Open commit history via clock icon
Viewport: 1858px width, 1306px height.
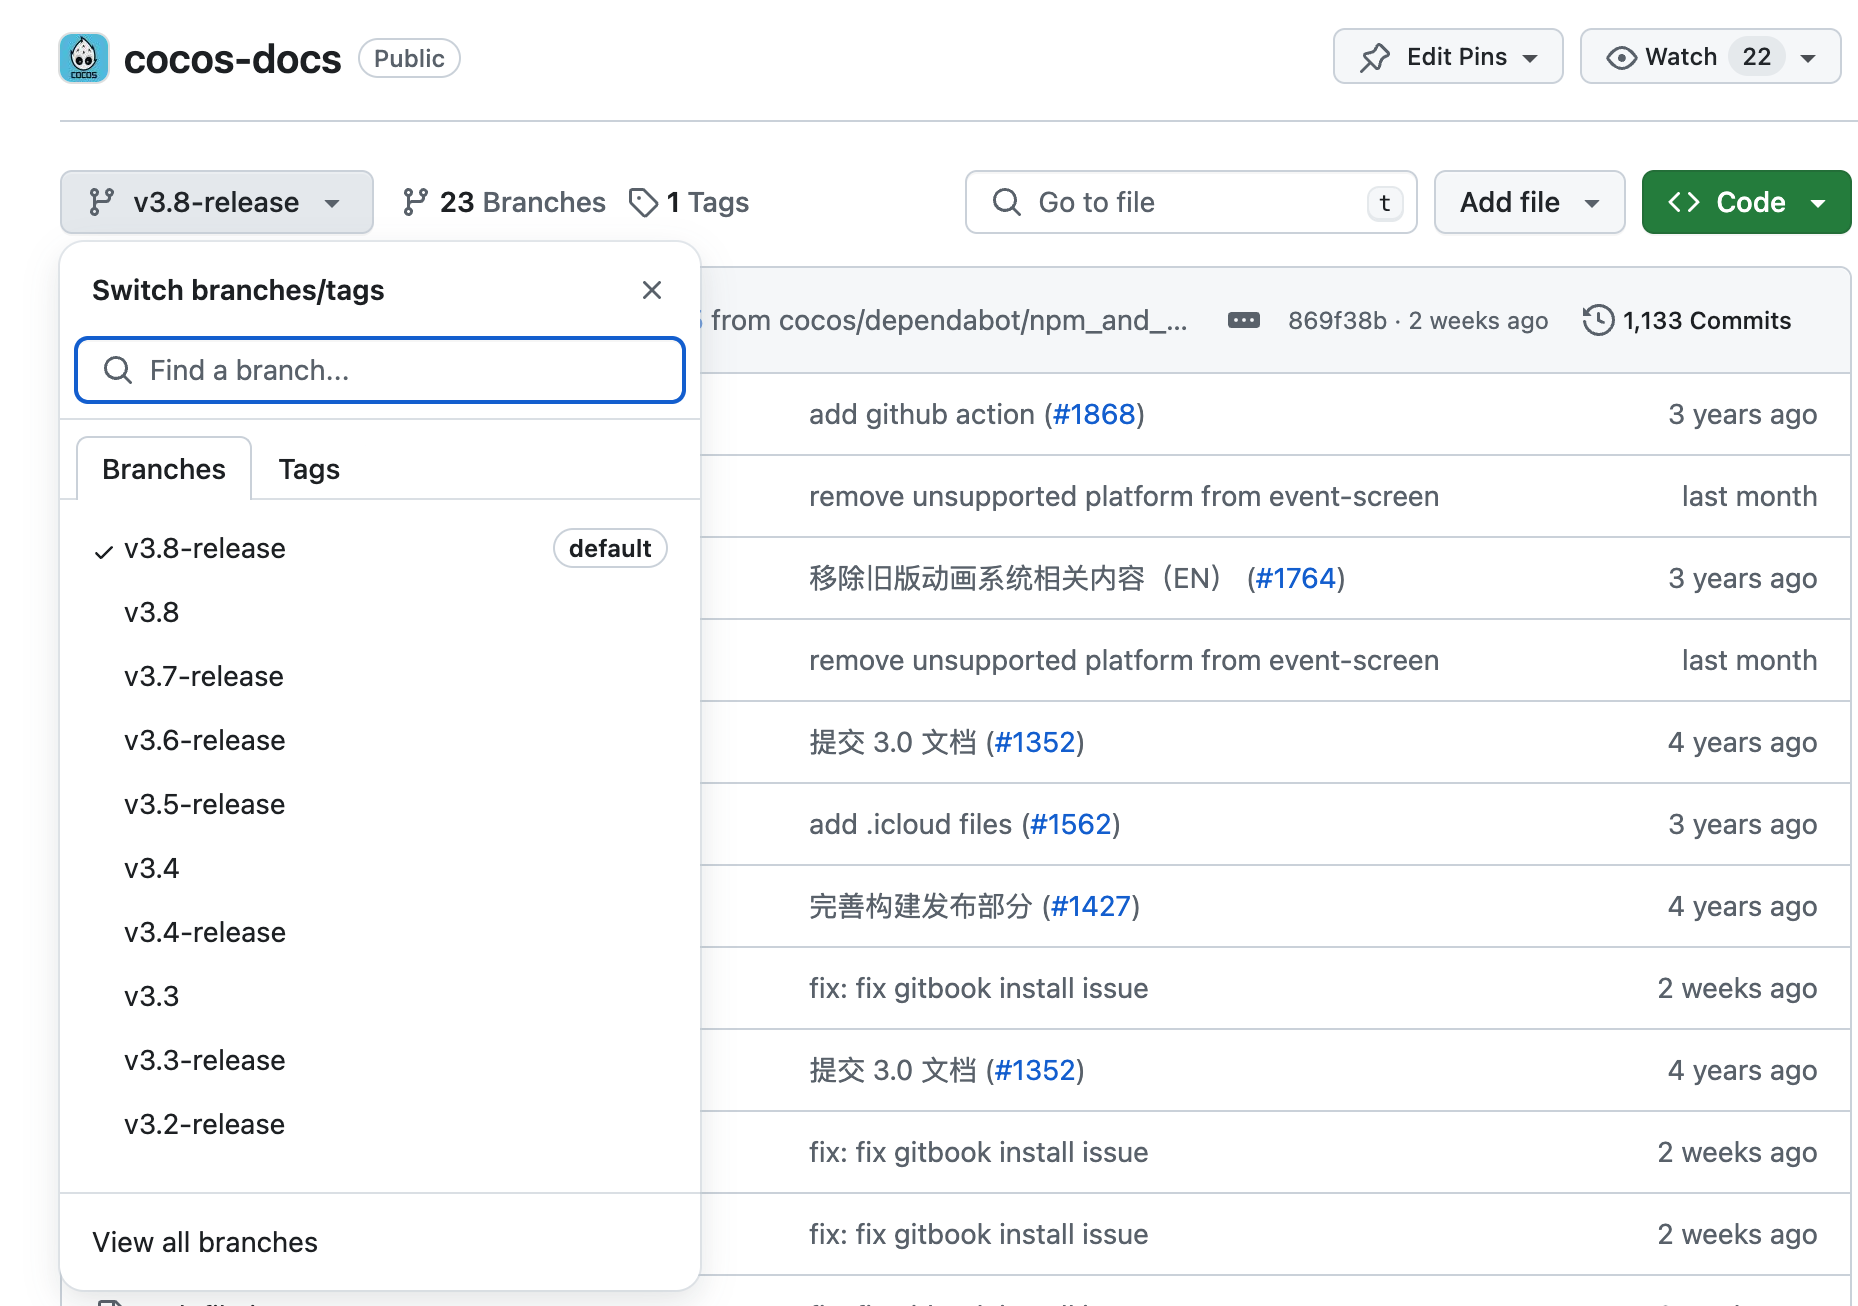1598,320
